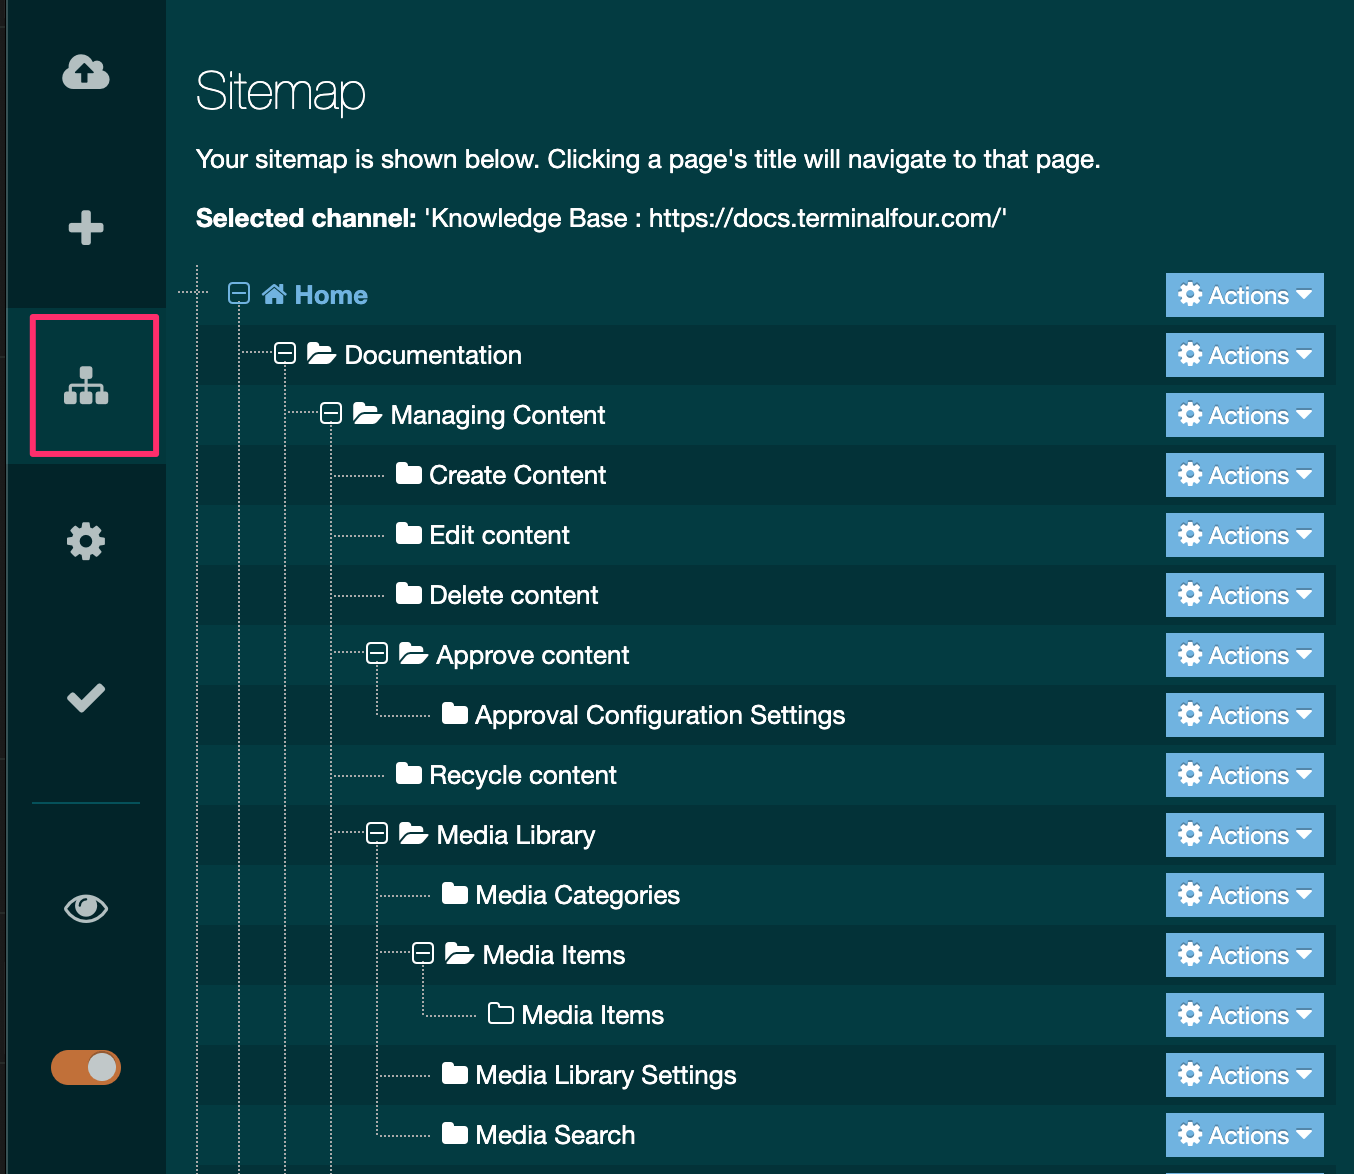Collapse the Home tree node
1354x1174 pixels.
coord(239,294)
